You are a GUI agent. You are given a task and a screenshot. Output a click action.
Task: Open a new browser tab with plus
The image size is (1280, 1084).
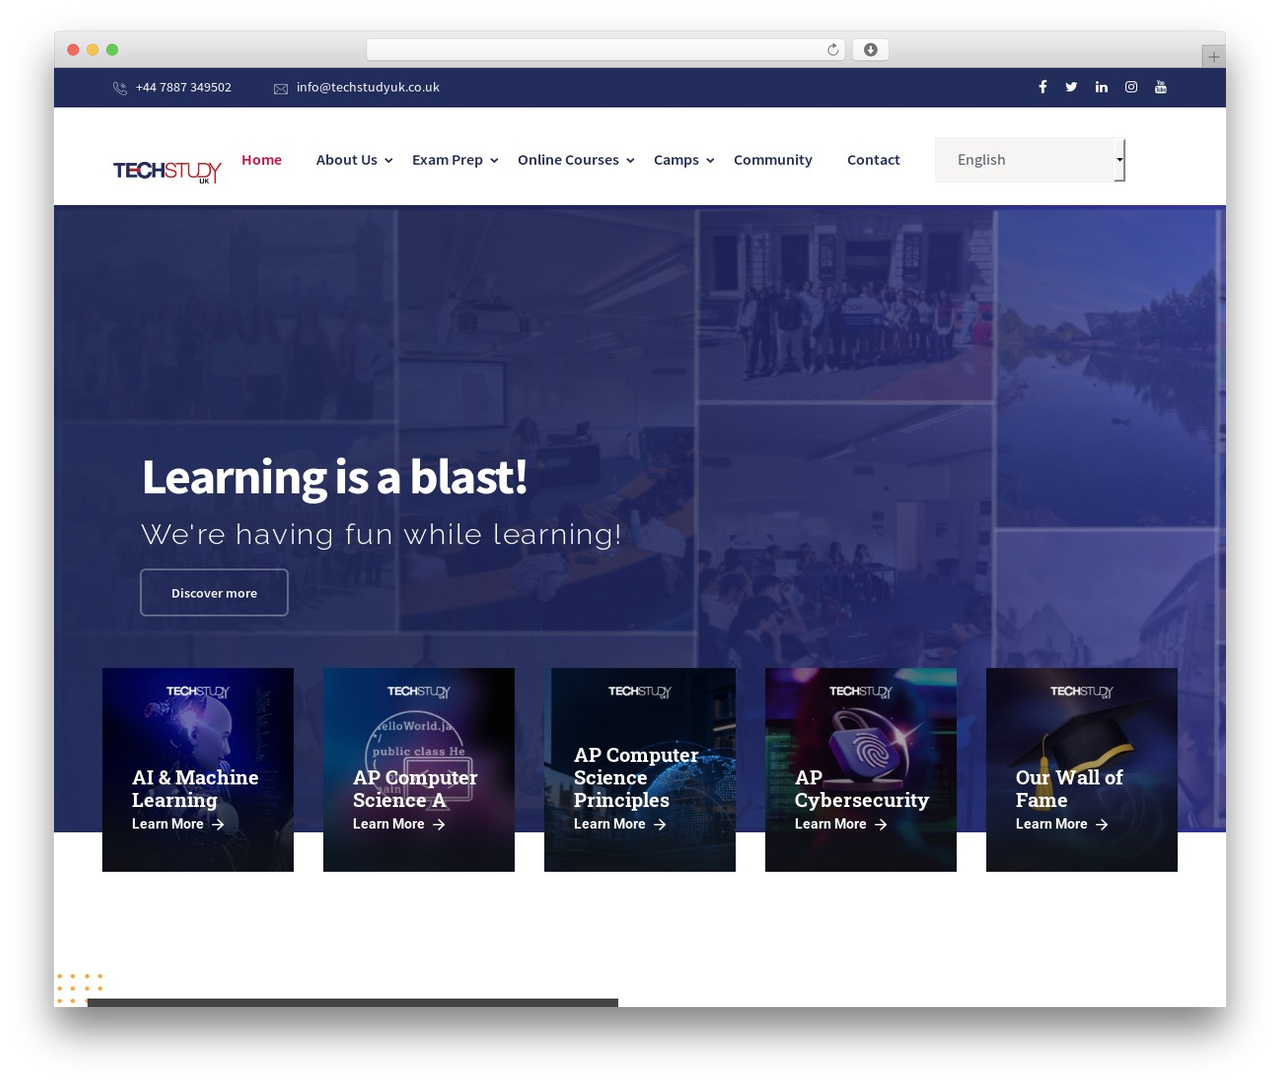pos(1213,57)
